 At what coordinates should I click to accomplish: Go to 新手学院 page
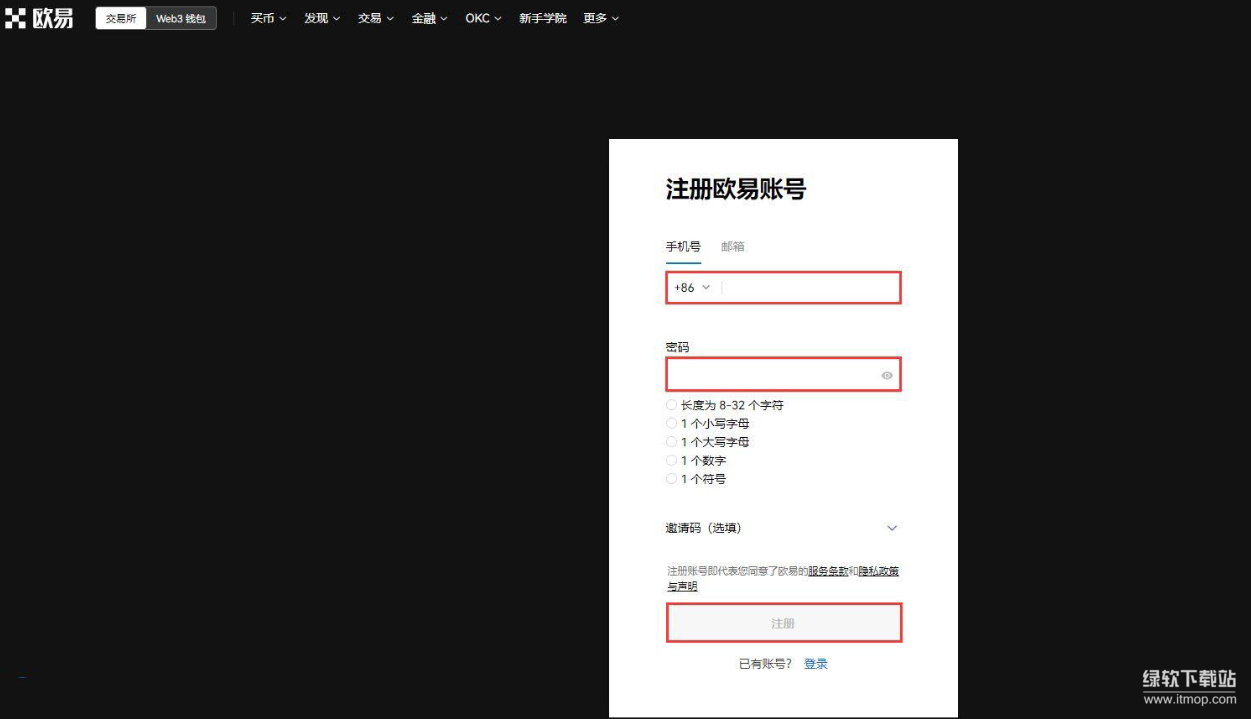click(x=542, y=18)
